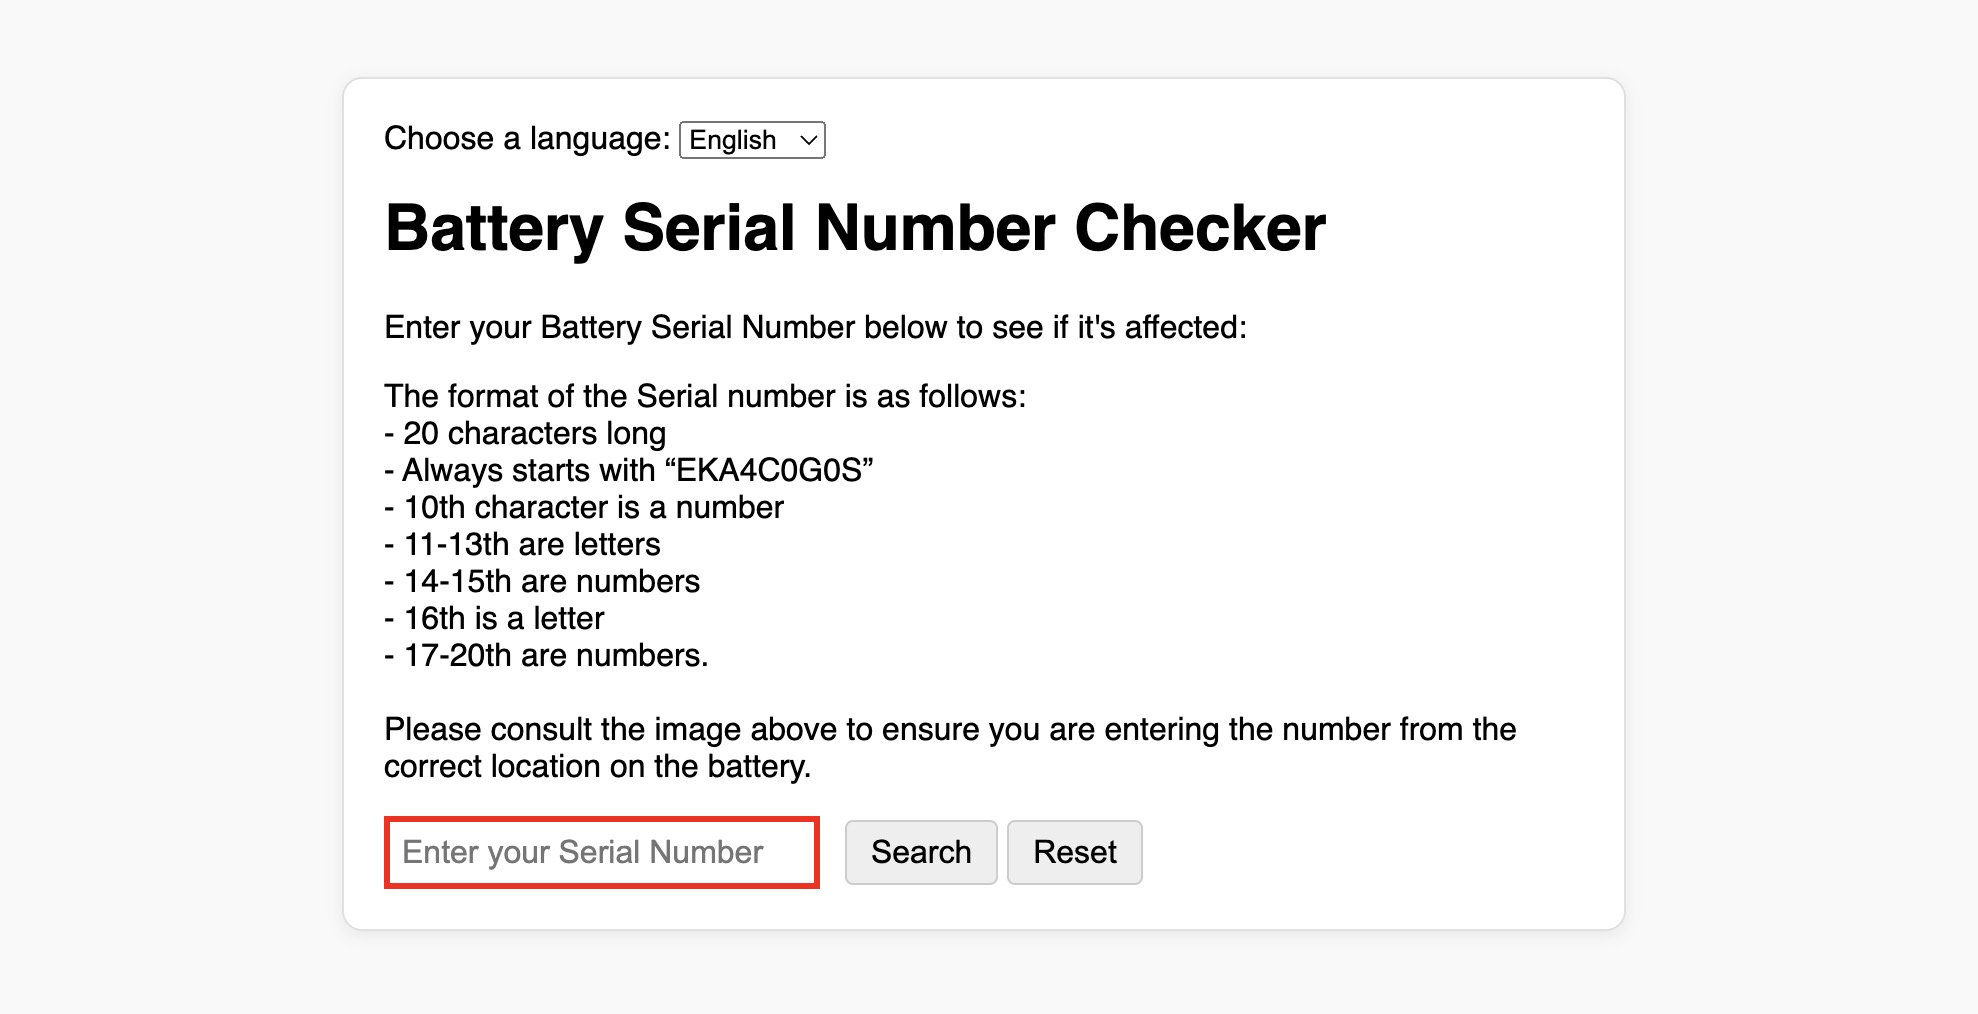
Task: Click the "11-13th are letters" line
Action: tap(522, 544)
